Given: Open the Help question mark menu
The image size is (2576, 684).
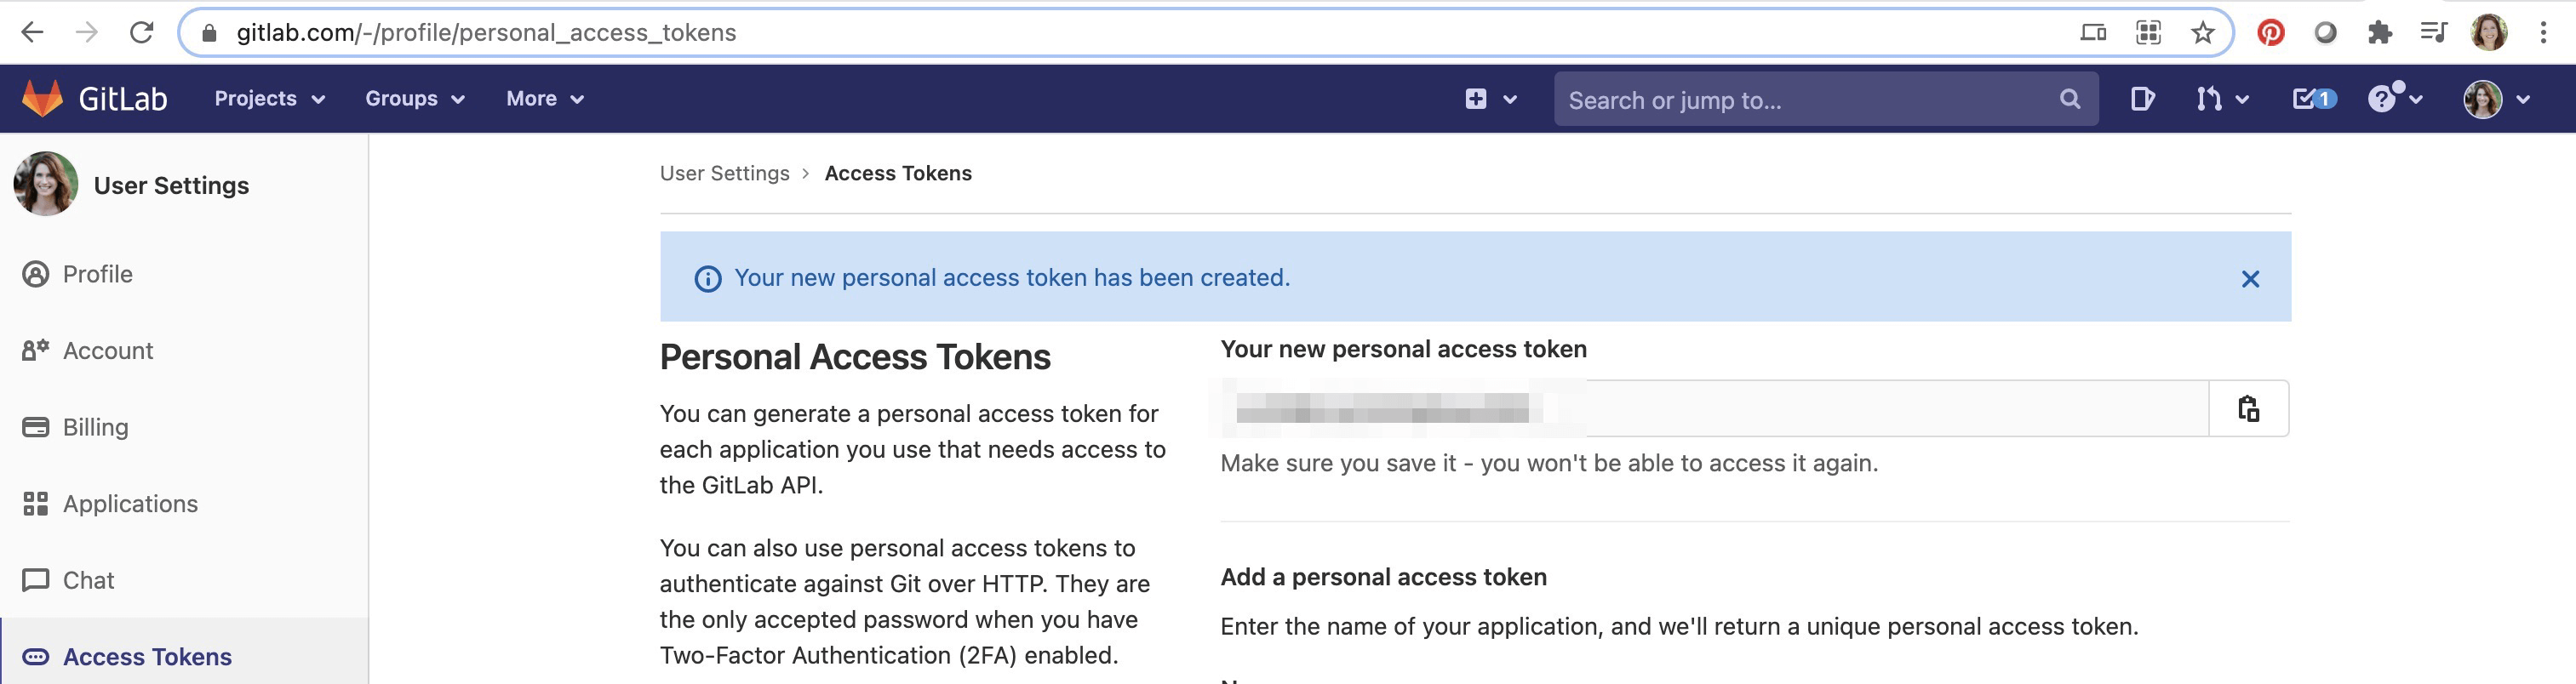Looking at the screenshot, I should (2394, 99).
